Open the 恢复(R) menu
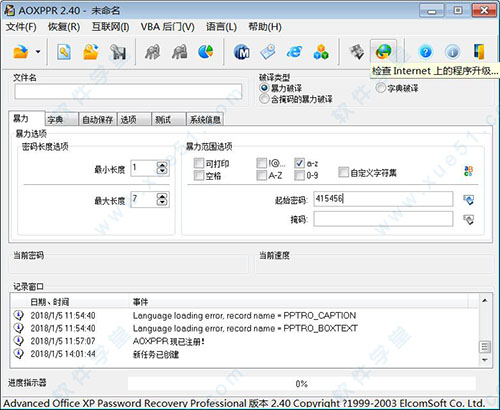 tap(64, 27)
